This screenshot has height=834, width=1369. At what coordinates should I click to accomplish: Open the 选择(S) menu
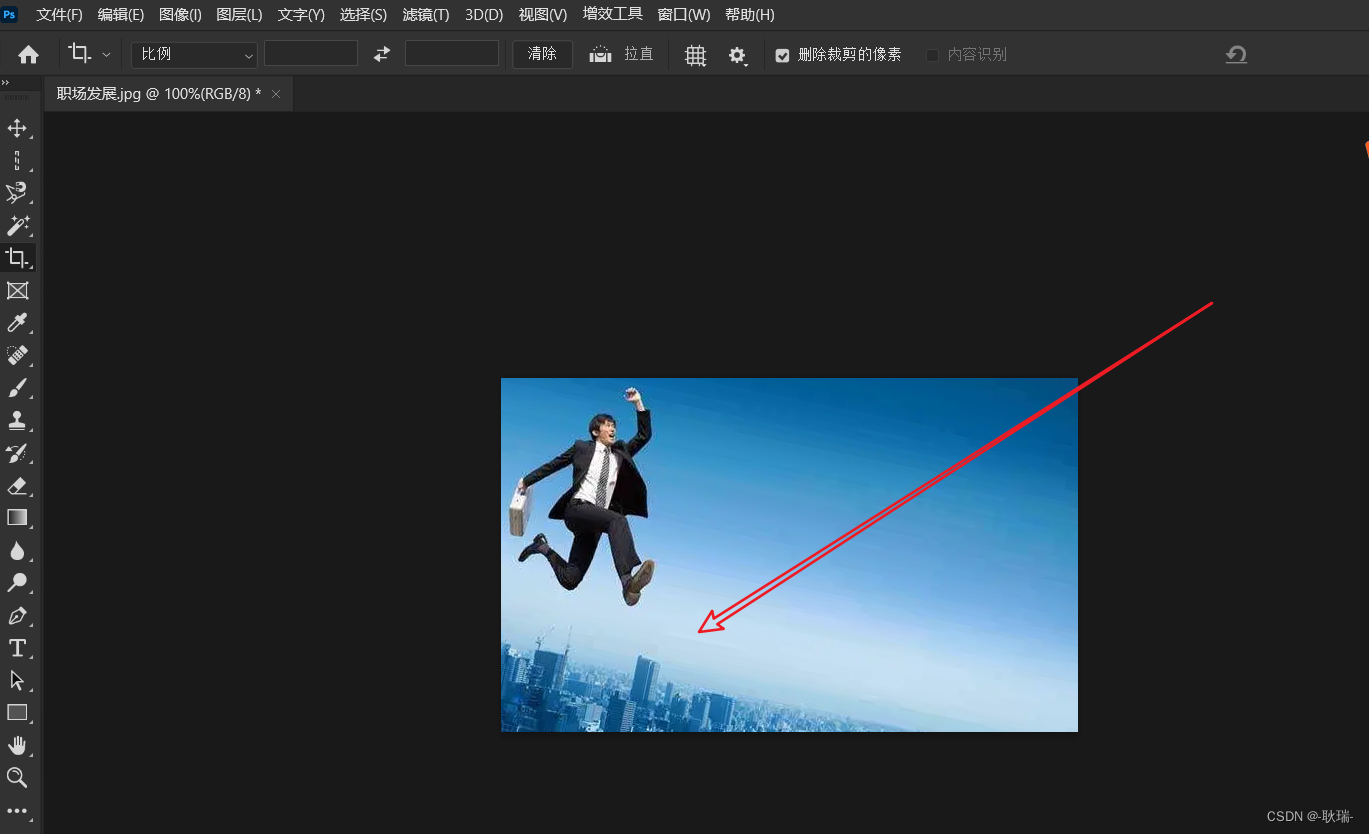click(363, 15)
